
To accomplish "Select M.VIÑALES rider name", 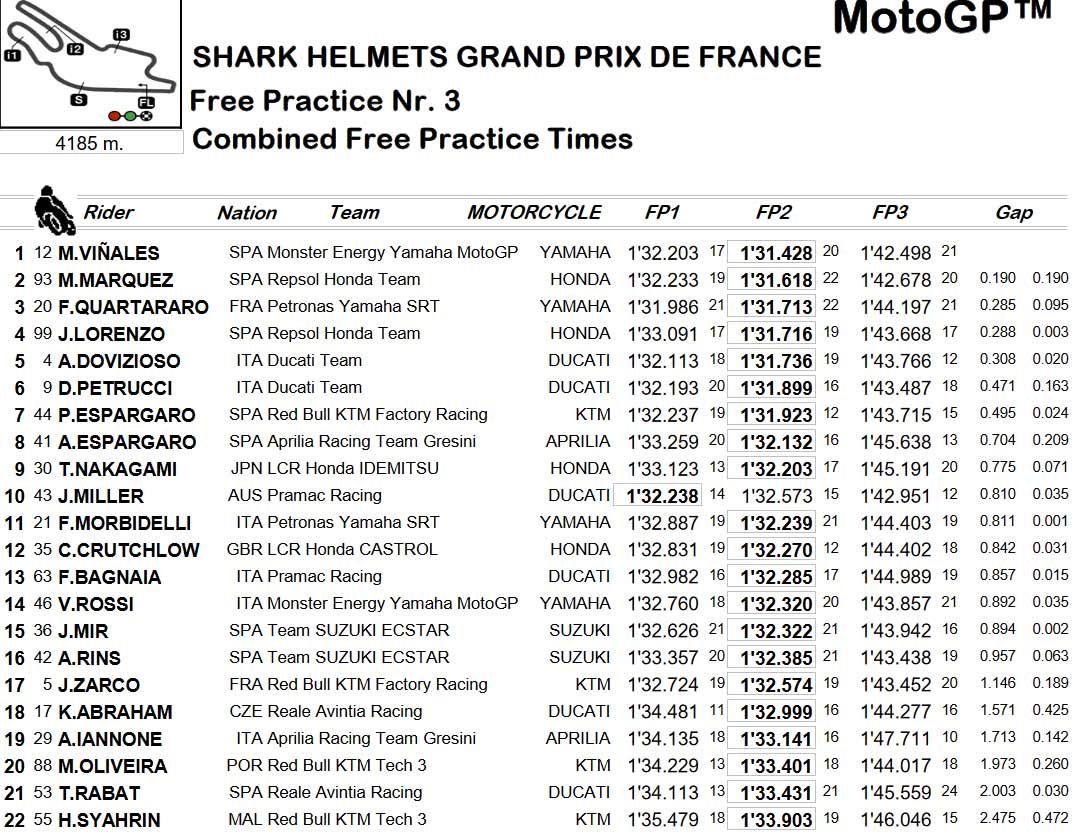I will tap(109, 253).
